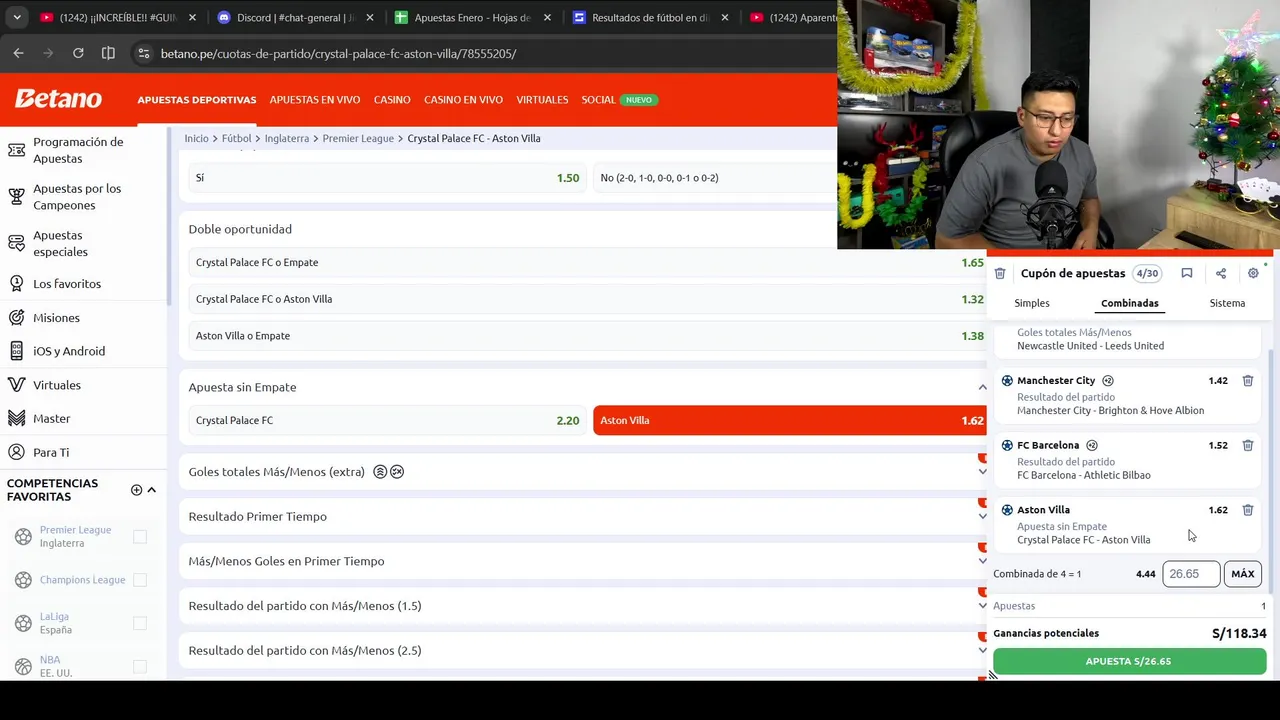Toggle the browser side panel icon

coord(108,53)
